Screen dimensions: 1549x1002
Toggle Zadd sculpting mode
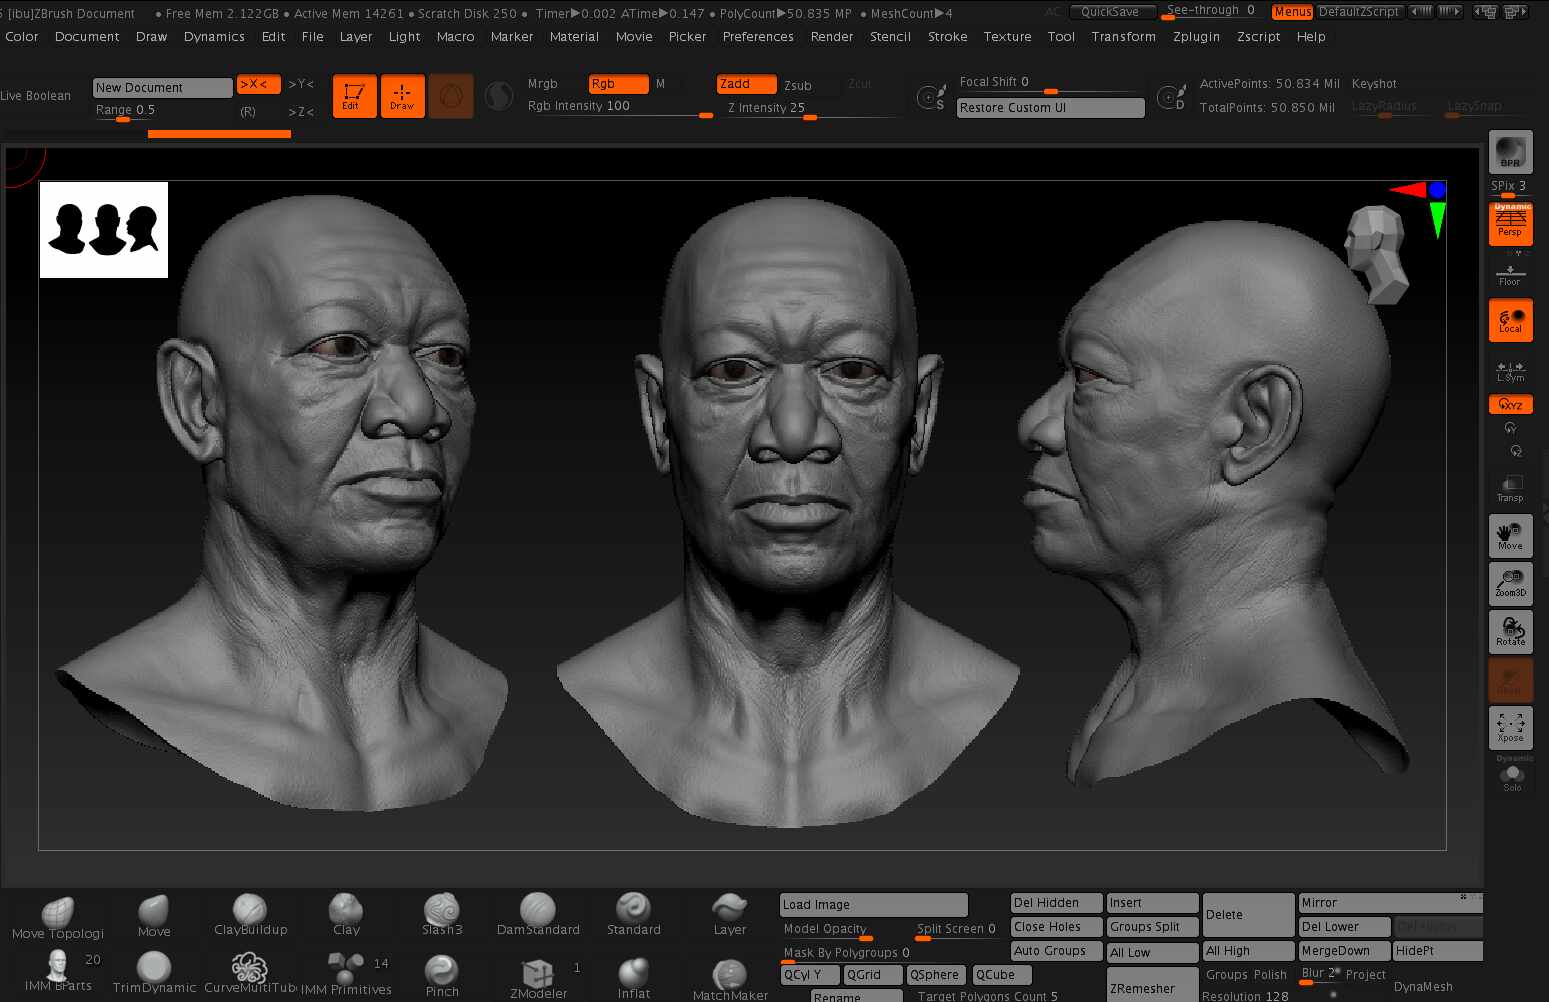point(745,84)
